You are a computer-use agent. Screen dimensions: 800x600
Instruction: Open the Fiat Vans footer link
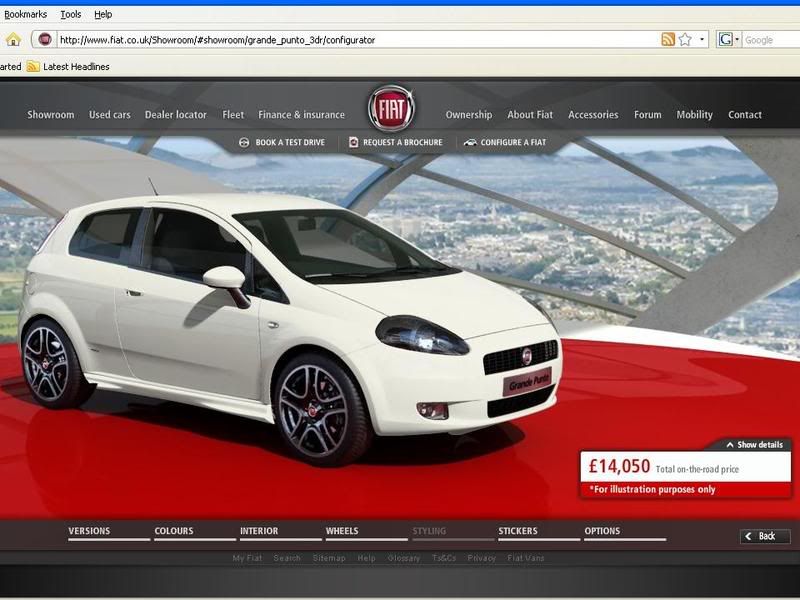[526, 558]
